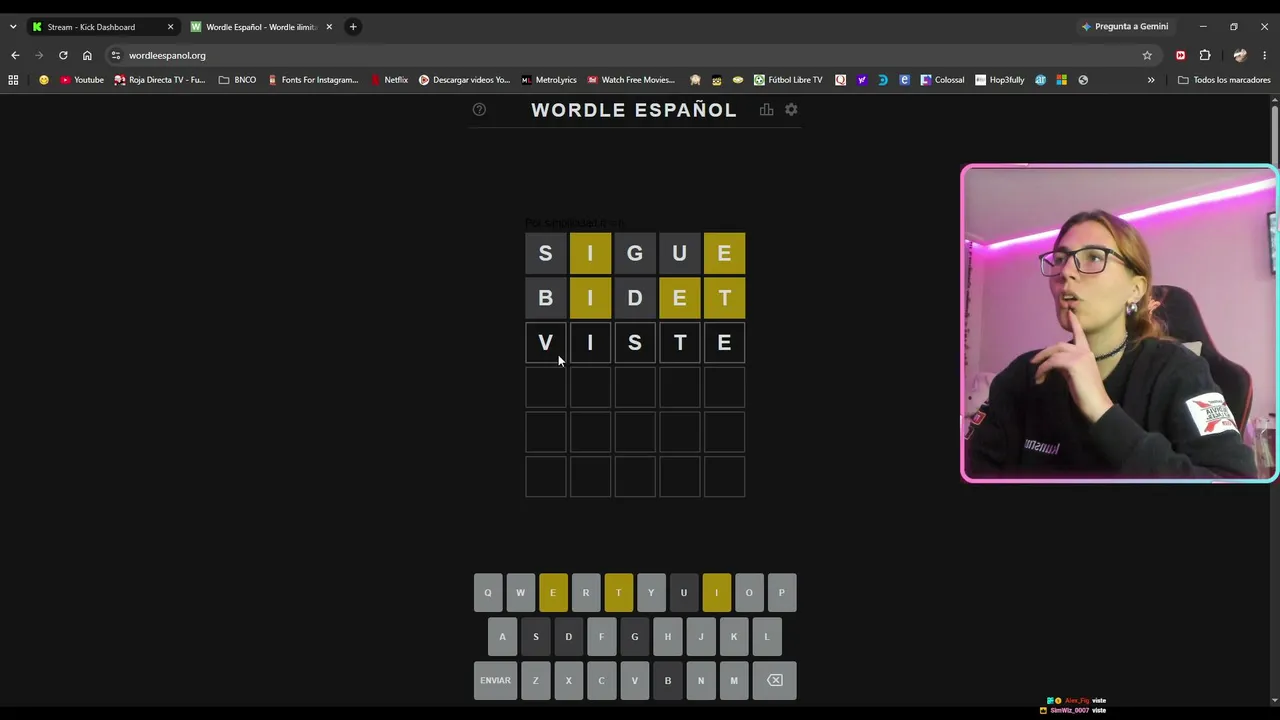1280x720 pixels.
Task: Click the dark U key on the keyboard
Action: [684, 593]
